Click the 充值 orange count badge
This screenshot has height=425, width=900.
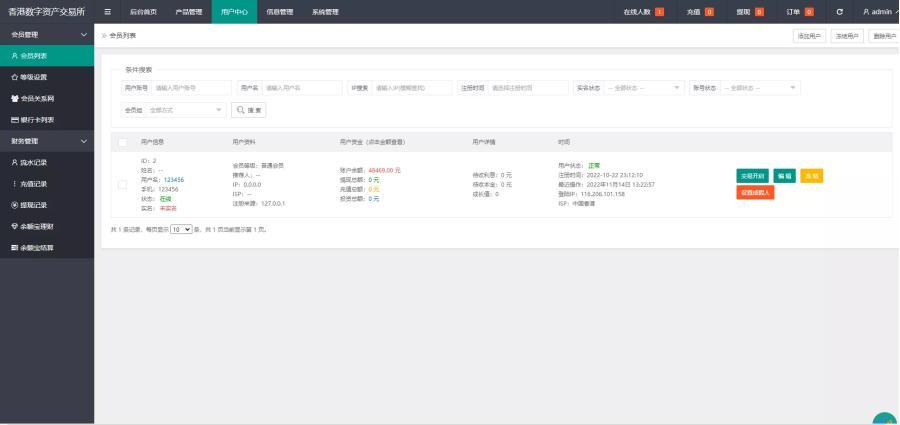pyautogui.click(x=709, y=11)
